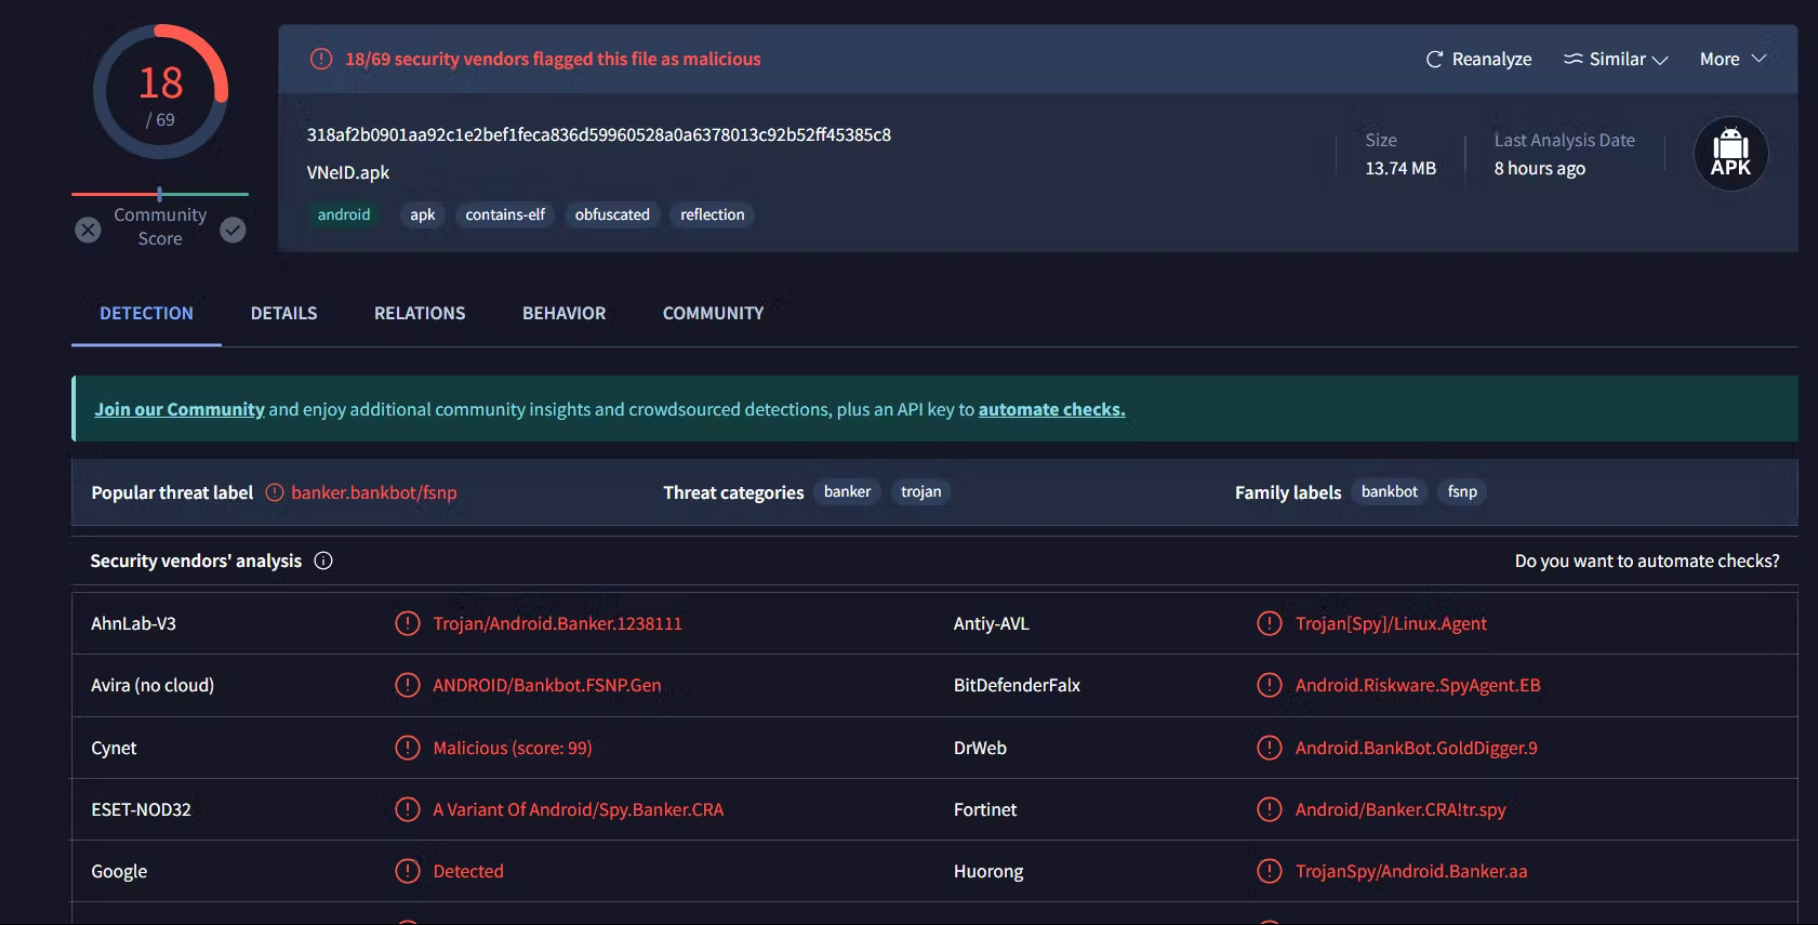Click ANDROID/Bankbot.FSNP.Gen detection result
Image resolution: width=1818 pixels, height=925 pixels.
pyautogui.click(x=547, y=685)
